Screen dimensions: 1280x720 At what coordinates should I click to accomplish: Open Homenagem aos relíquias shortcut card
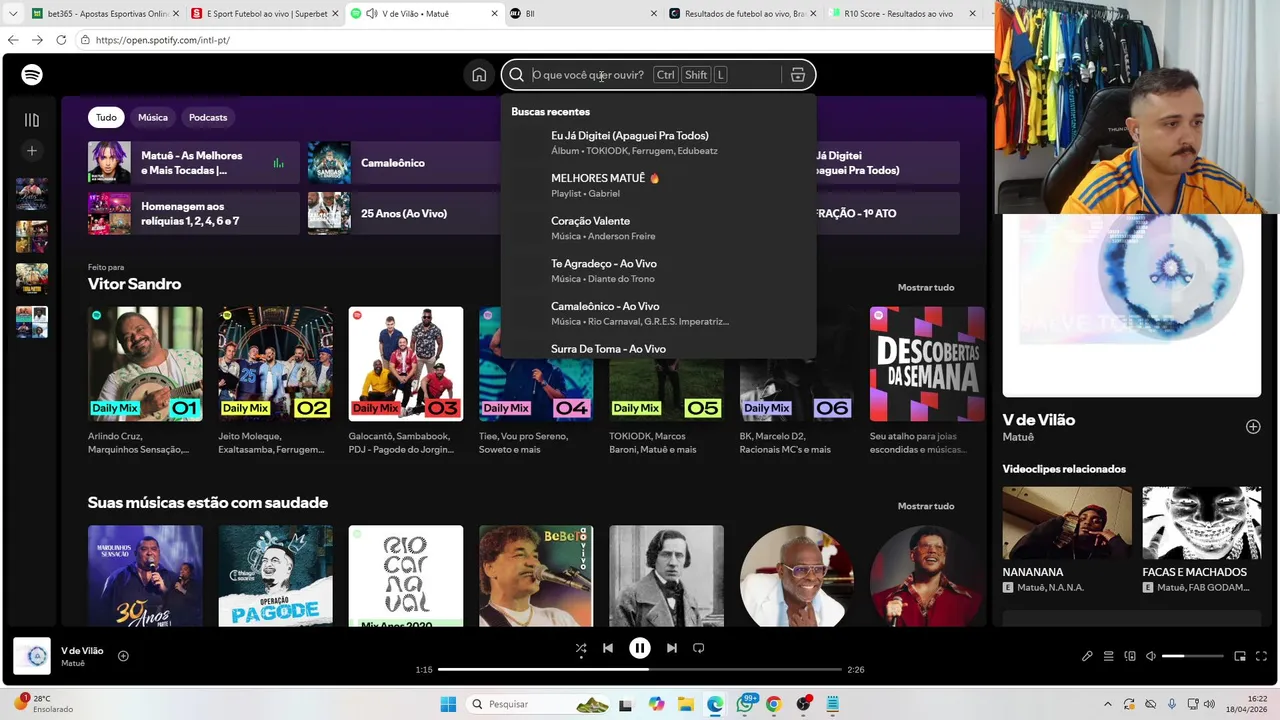[193, 213]
